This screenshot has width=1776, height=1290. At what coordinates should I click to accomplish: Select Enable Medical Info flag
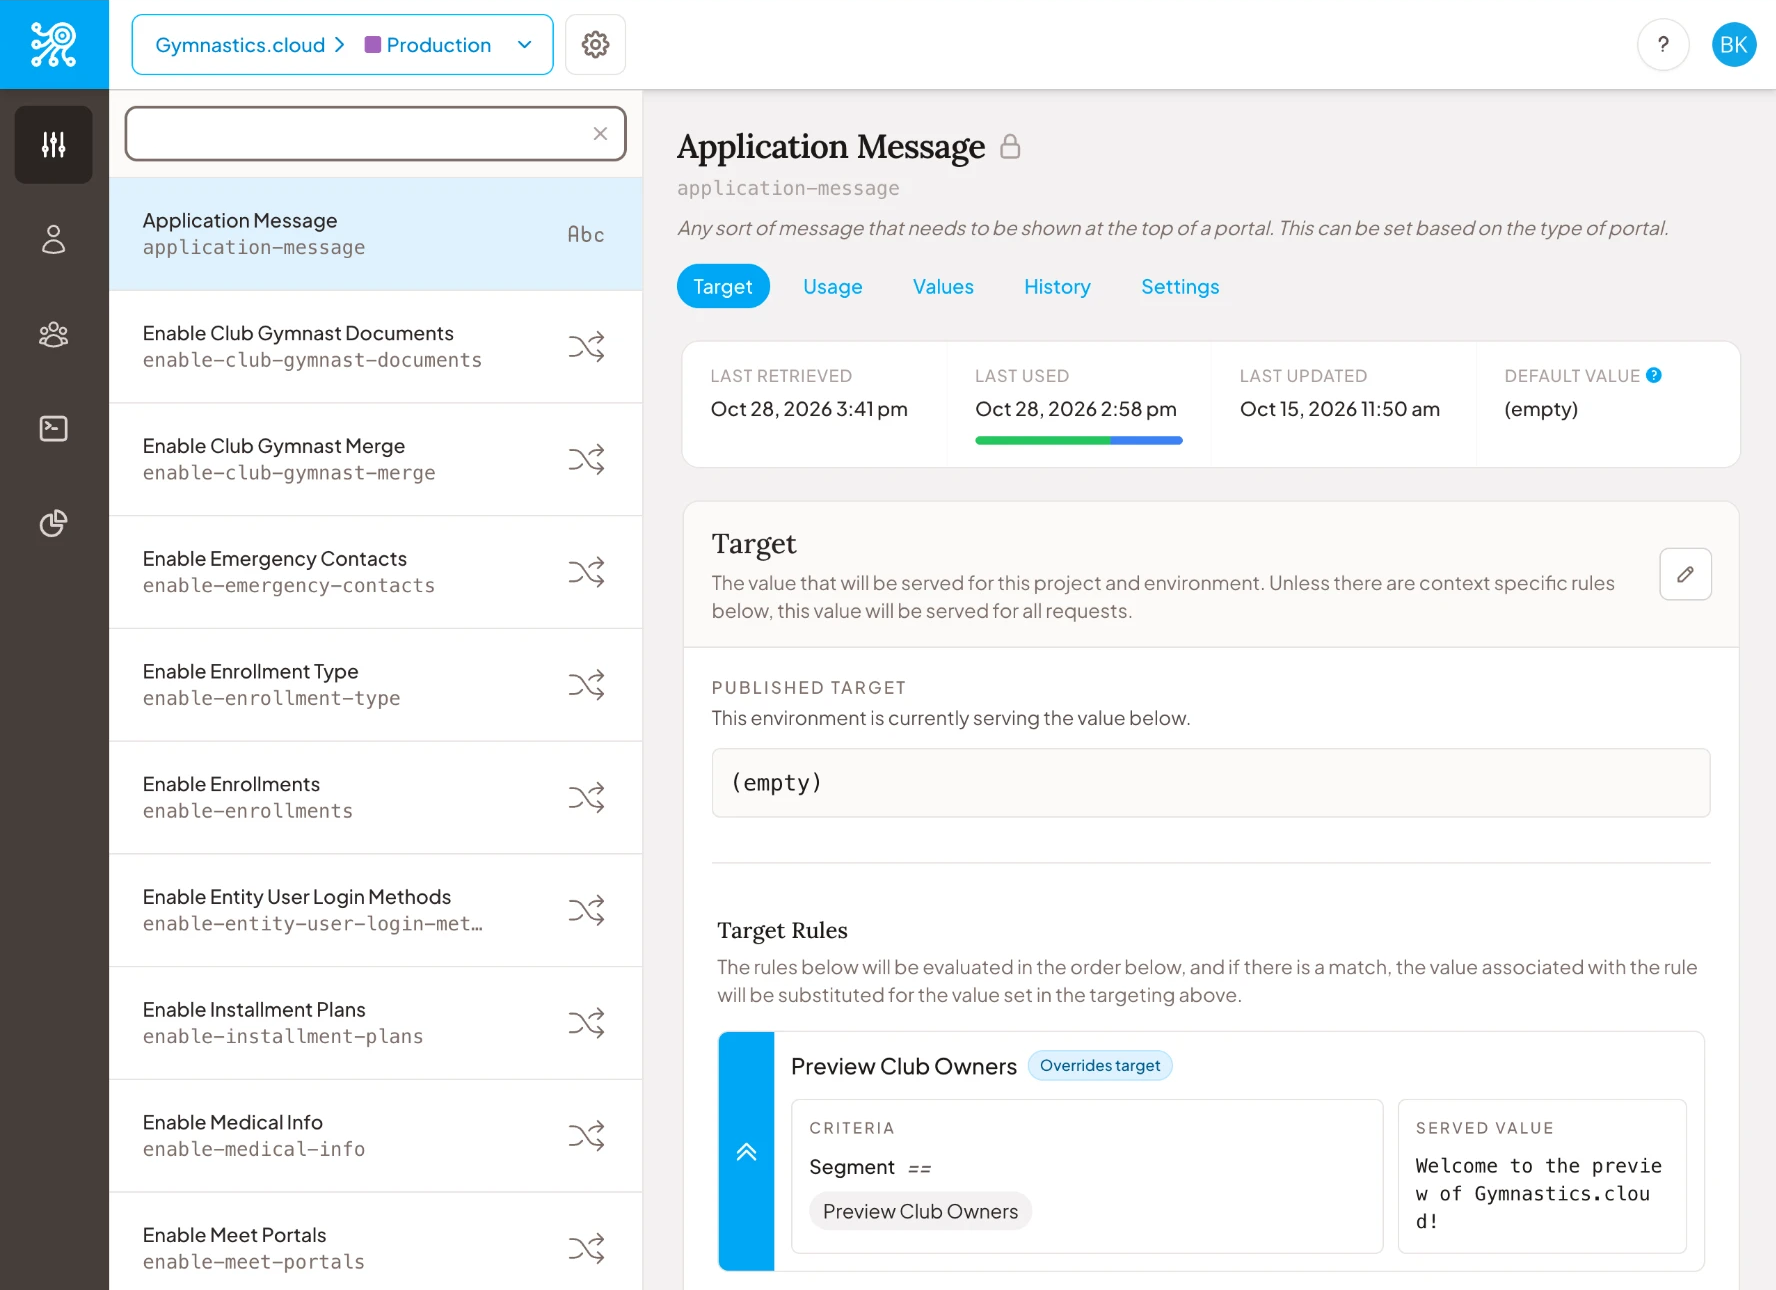click(376, 1136)
